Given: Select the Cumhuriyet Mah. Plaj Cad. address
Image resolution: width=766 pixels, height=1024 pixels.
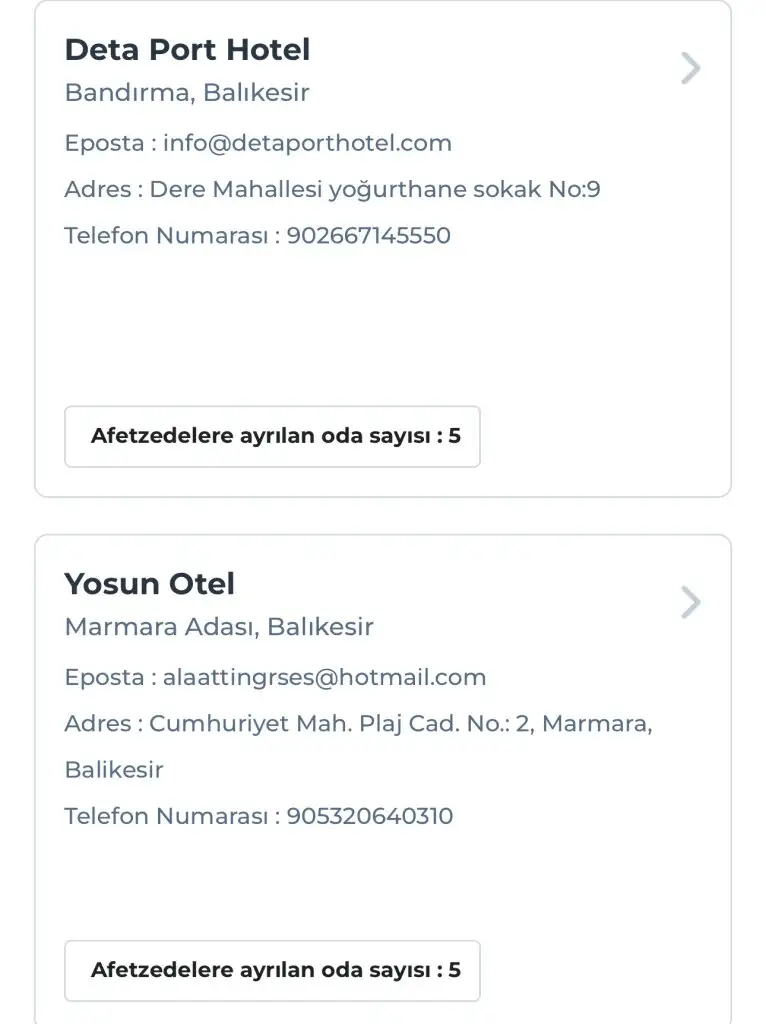Looking at the screenshot, I should 400,723.
